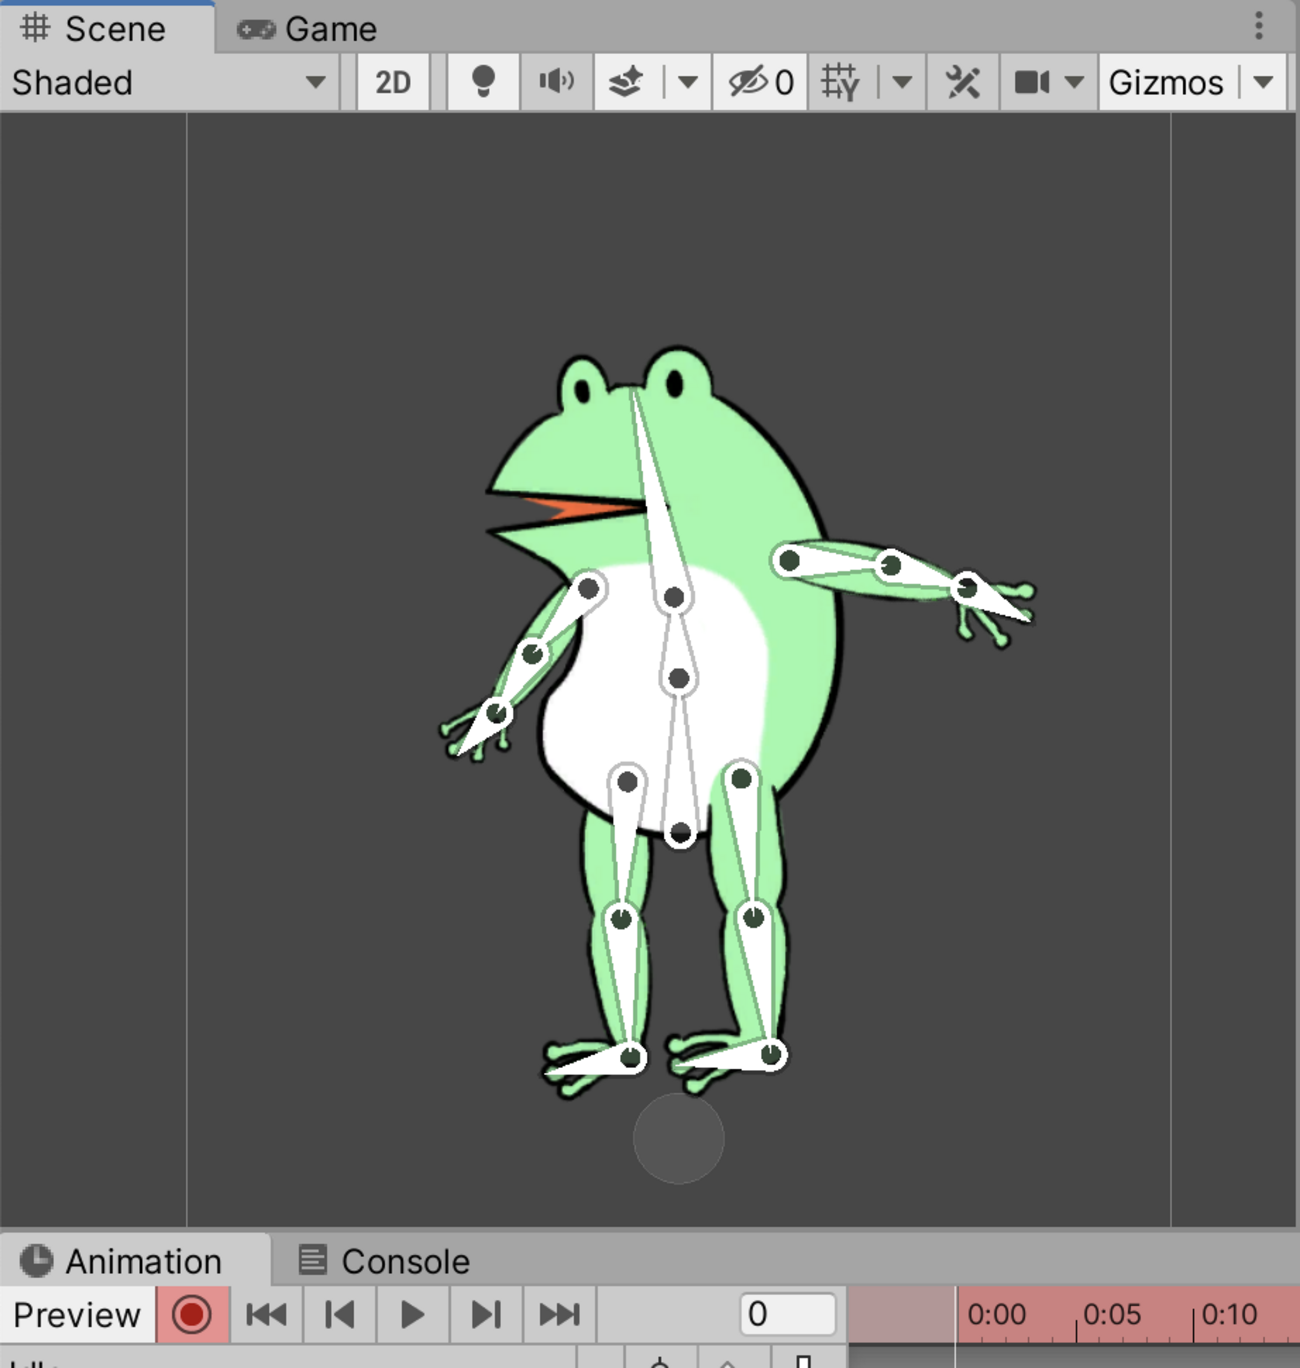Toggle scene audio with the speaker icon

click(x=556, y=82)
